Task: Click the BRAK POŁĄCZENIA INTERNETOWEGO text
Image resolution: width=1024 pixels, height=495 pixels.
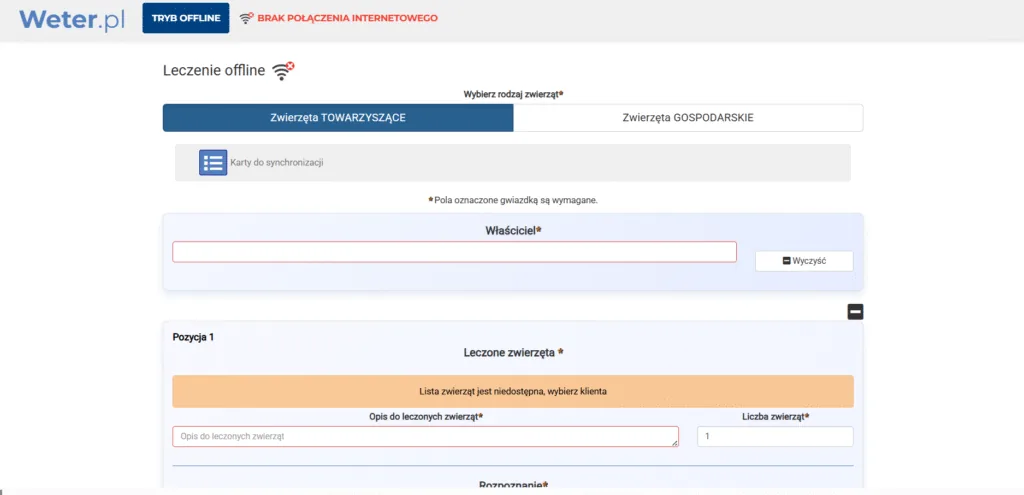Action: click(x=347, y=18)
